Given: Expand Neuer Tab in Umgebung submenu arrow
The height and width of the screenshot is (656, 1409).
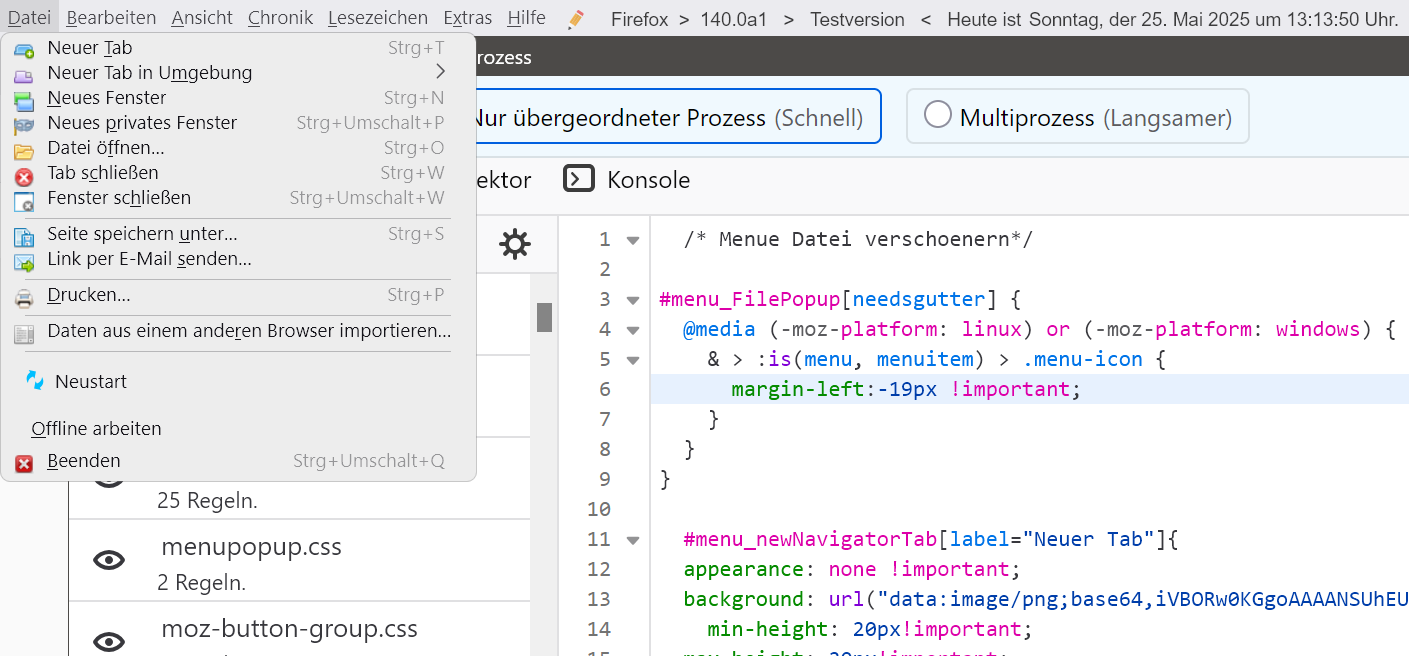Looking at the screenshot, I should pos(440,72).
